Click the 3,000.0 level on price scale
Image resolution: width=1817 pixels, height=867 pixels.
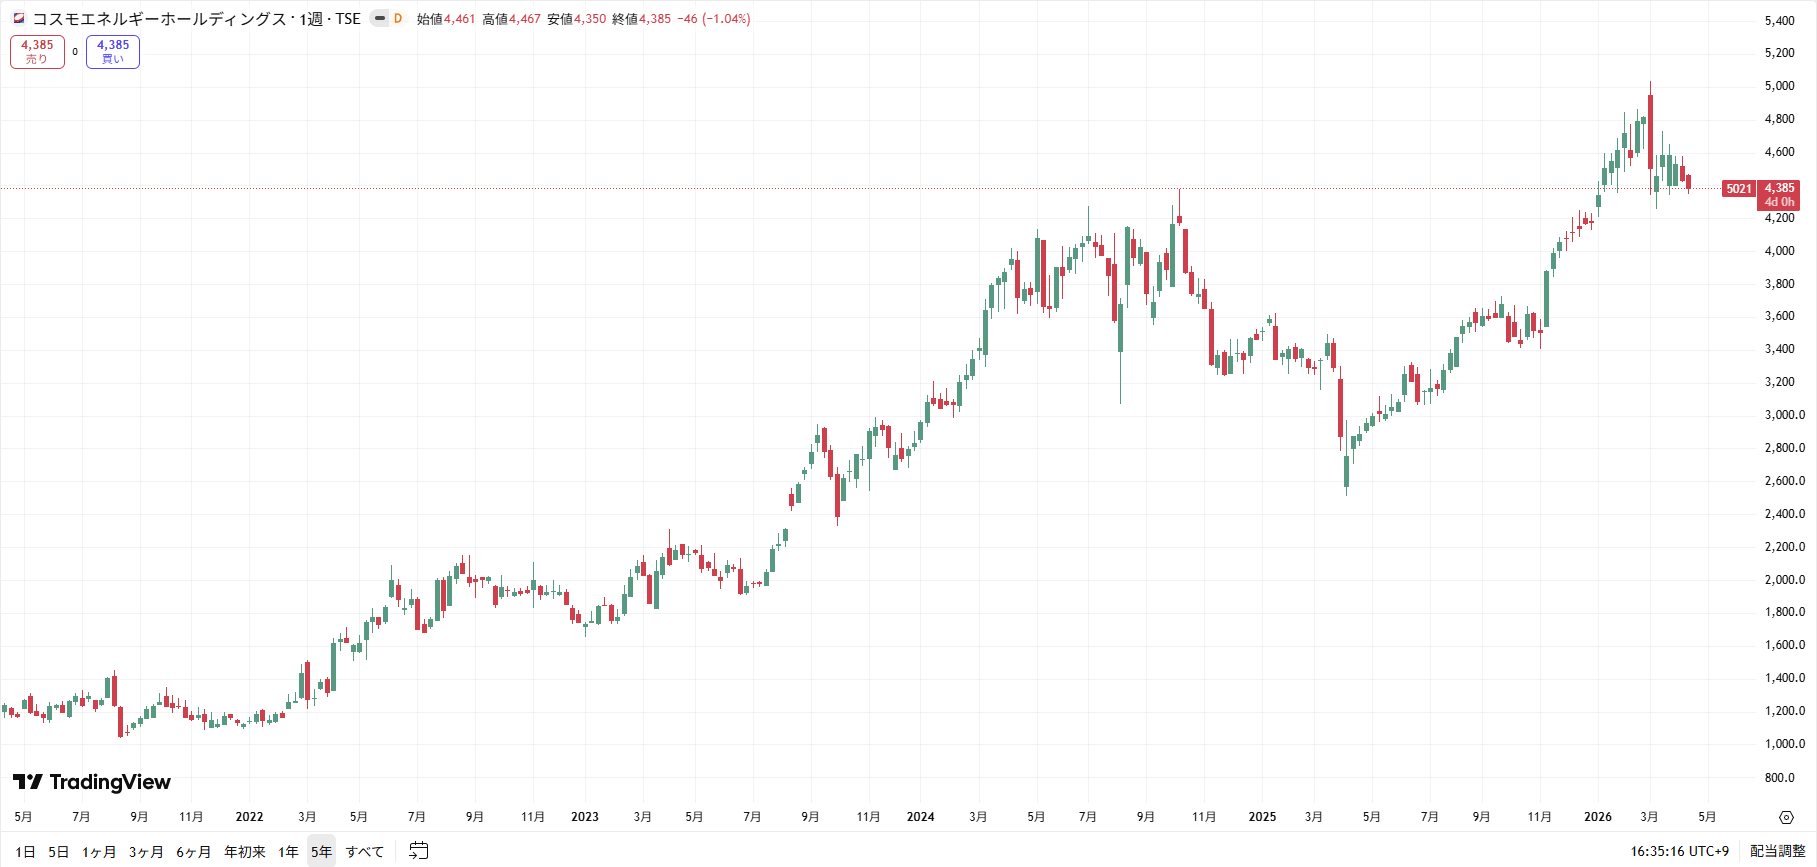1784,415
